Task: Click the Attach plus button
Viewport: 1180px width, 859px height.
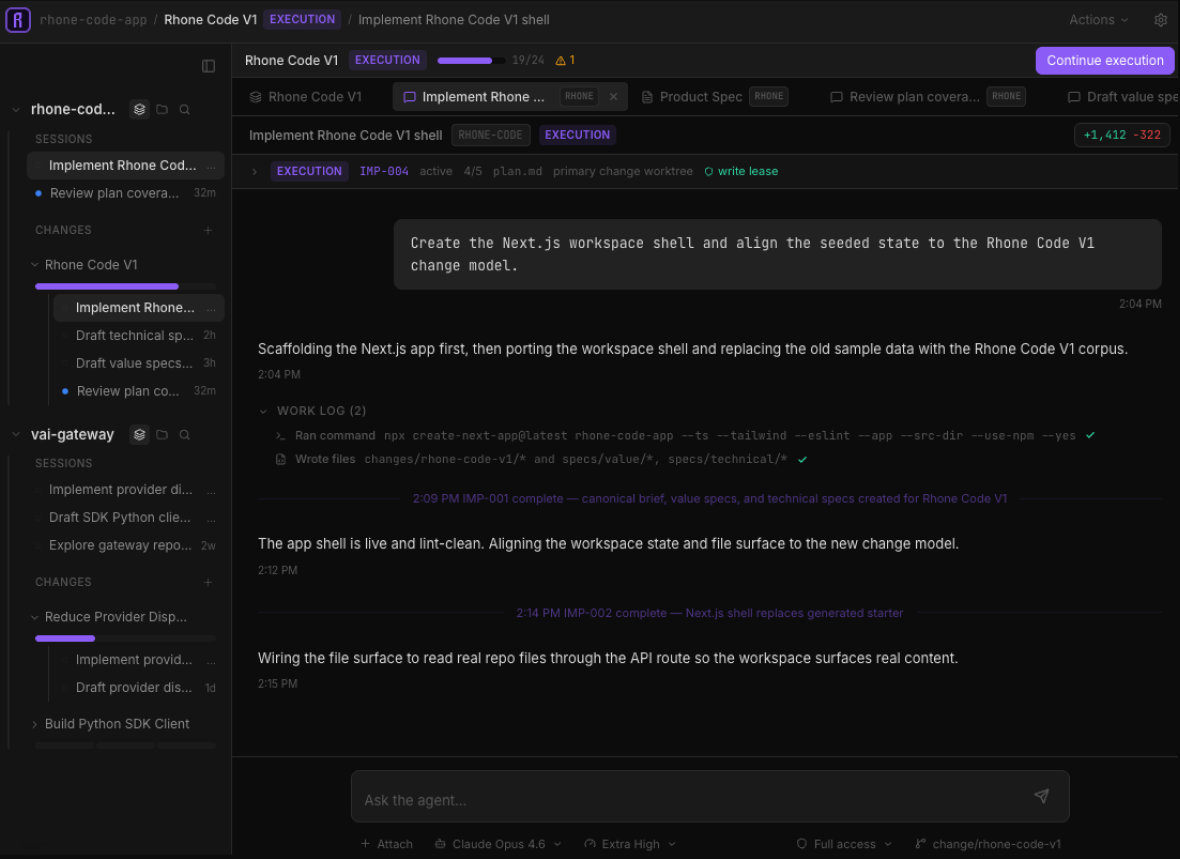Action: (x=387, y=844)
